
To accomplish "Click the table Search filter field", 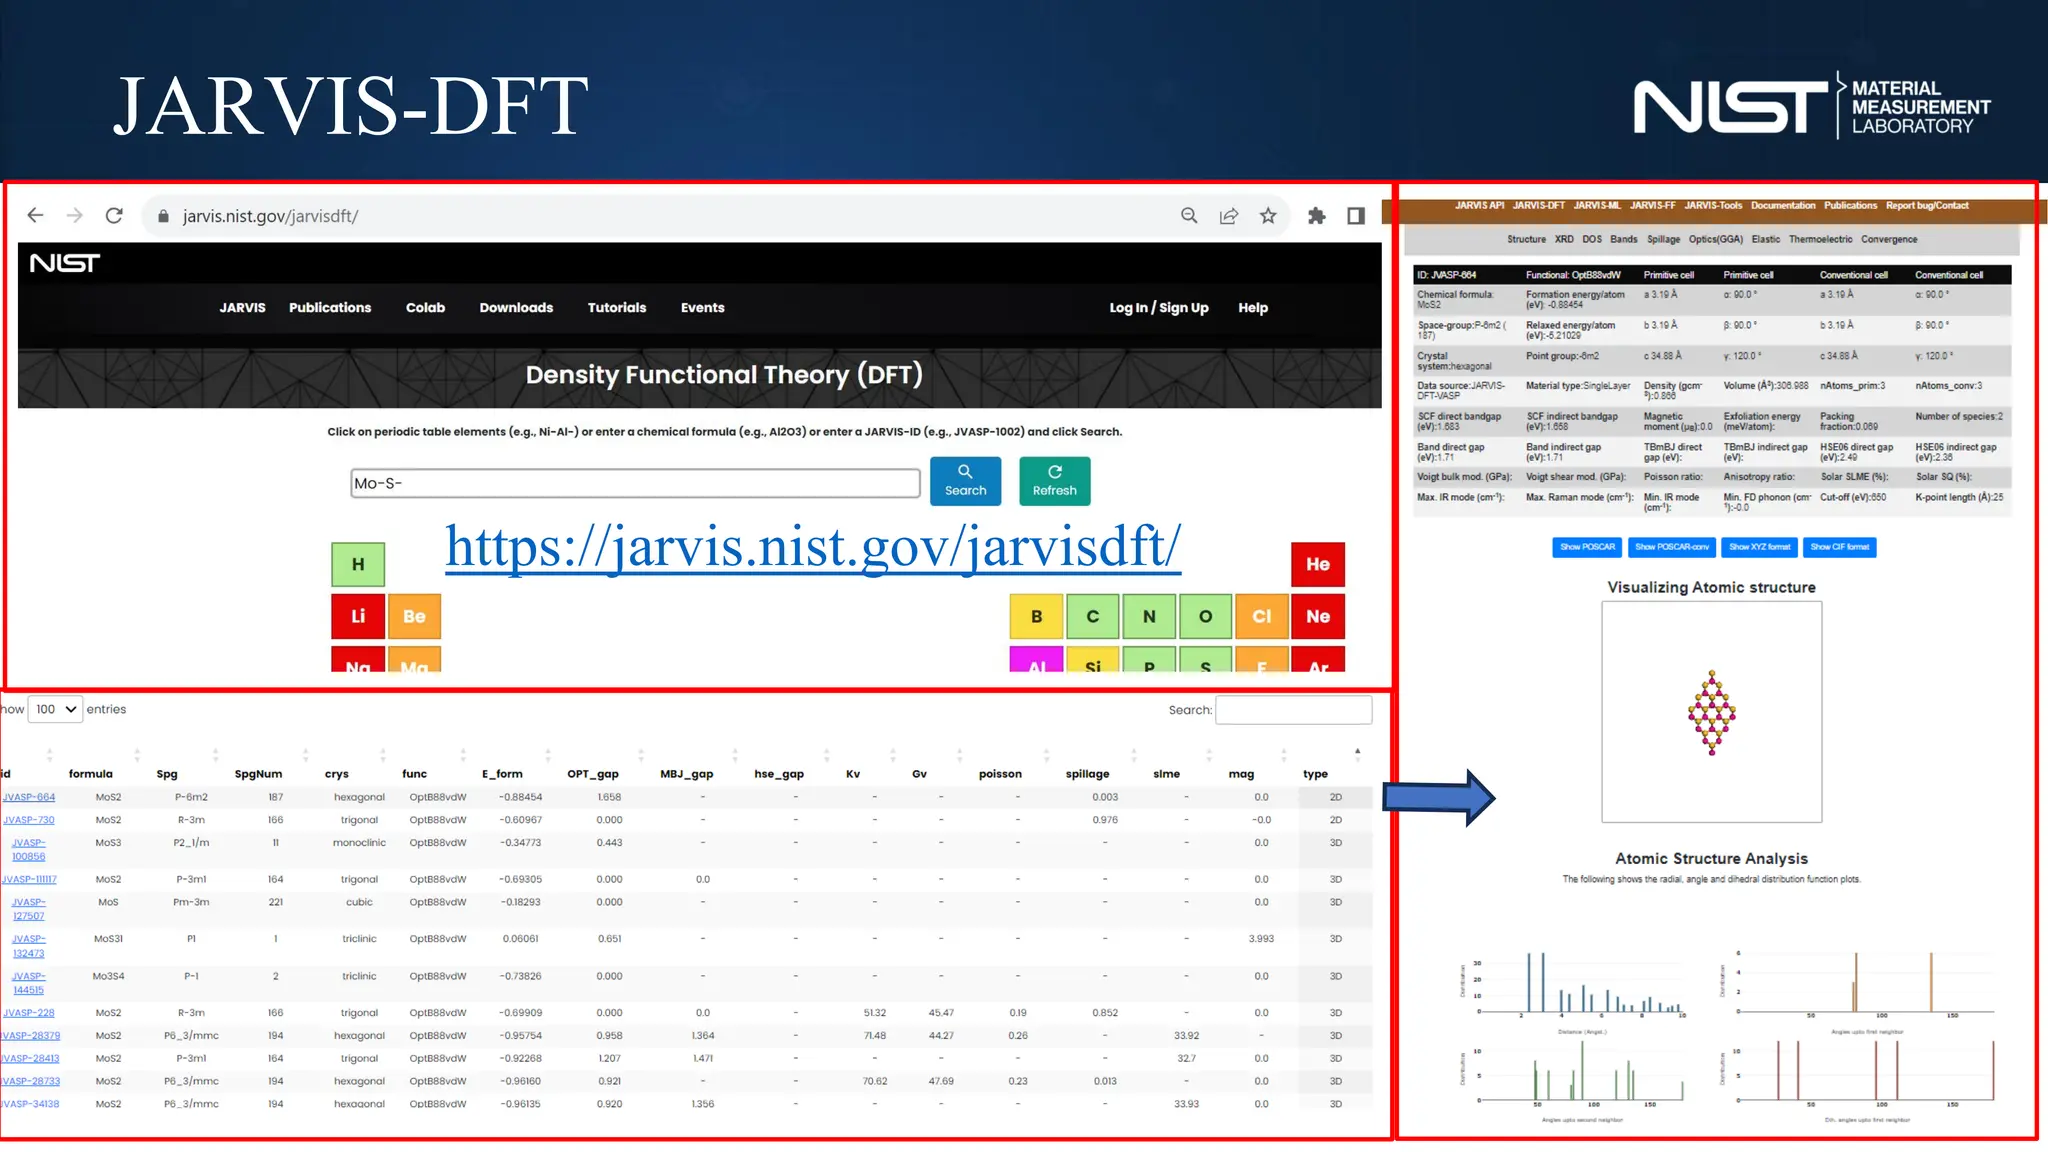I will coord(1293,710).
